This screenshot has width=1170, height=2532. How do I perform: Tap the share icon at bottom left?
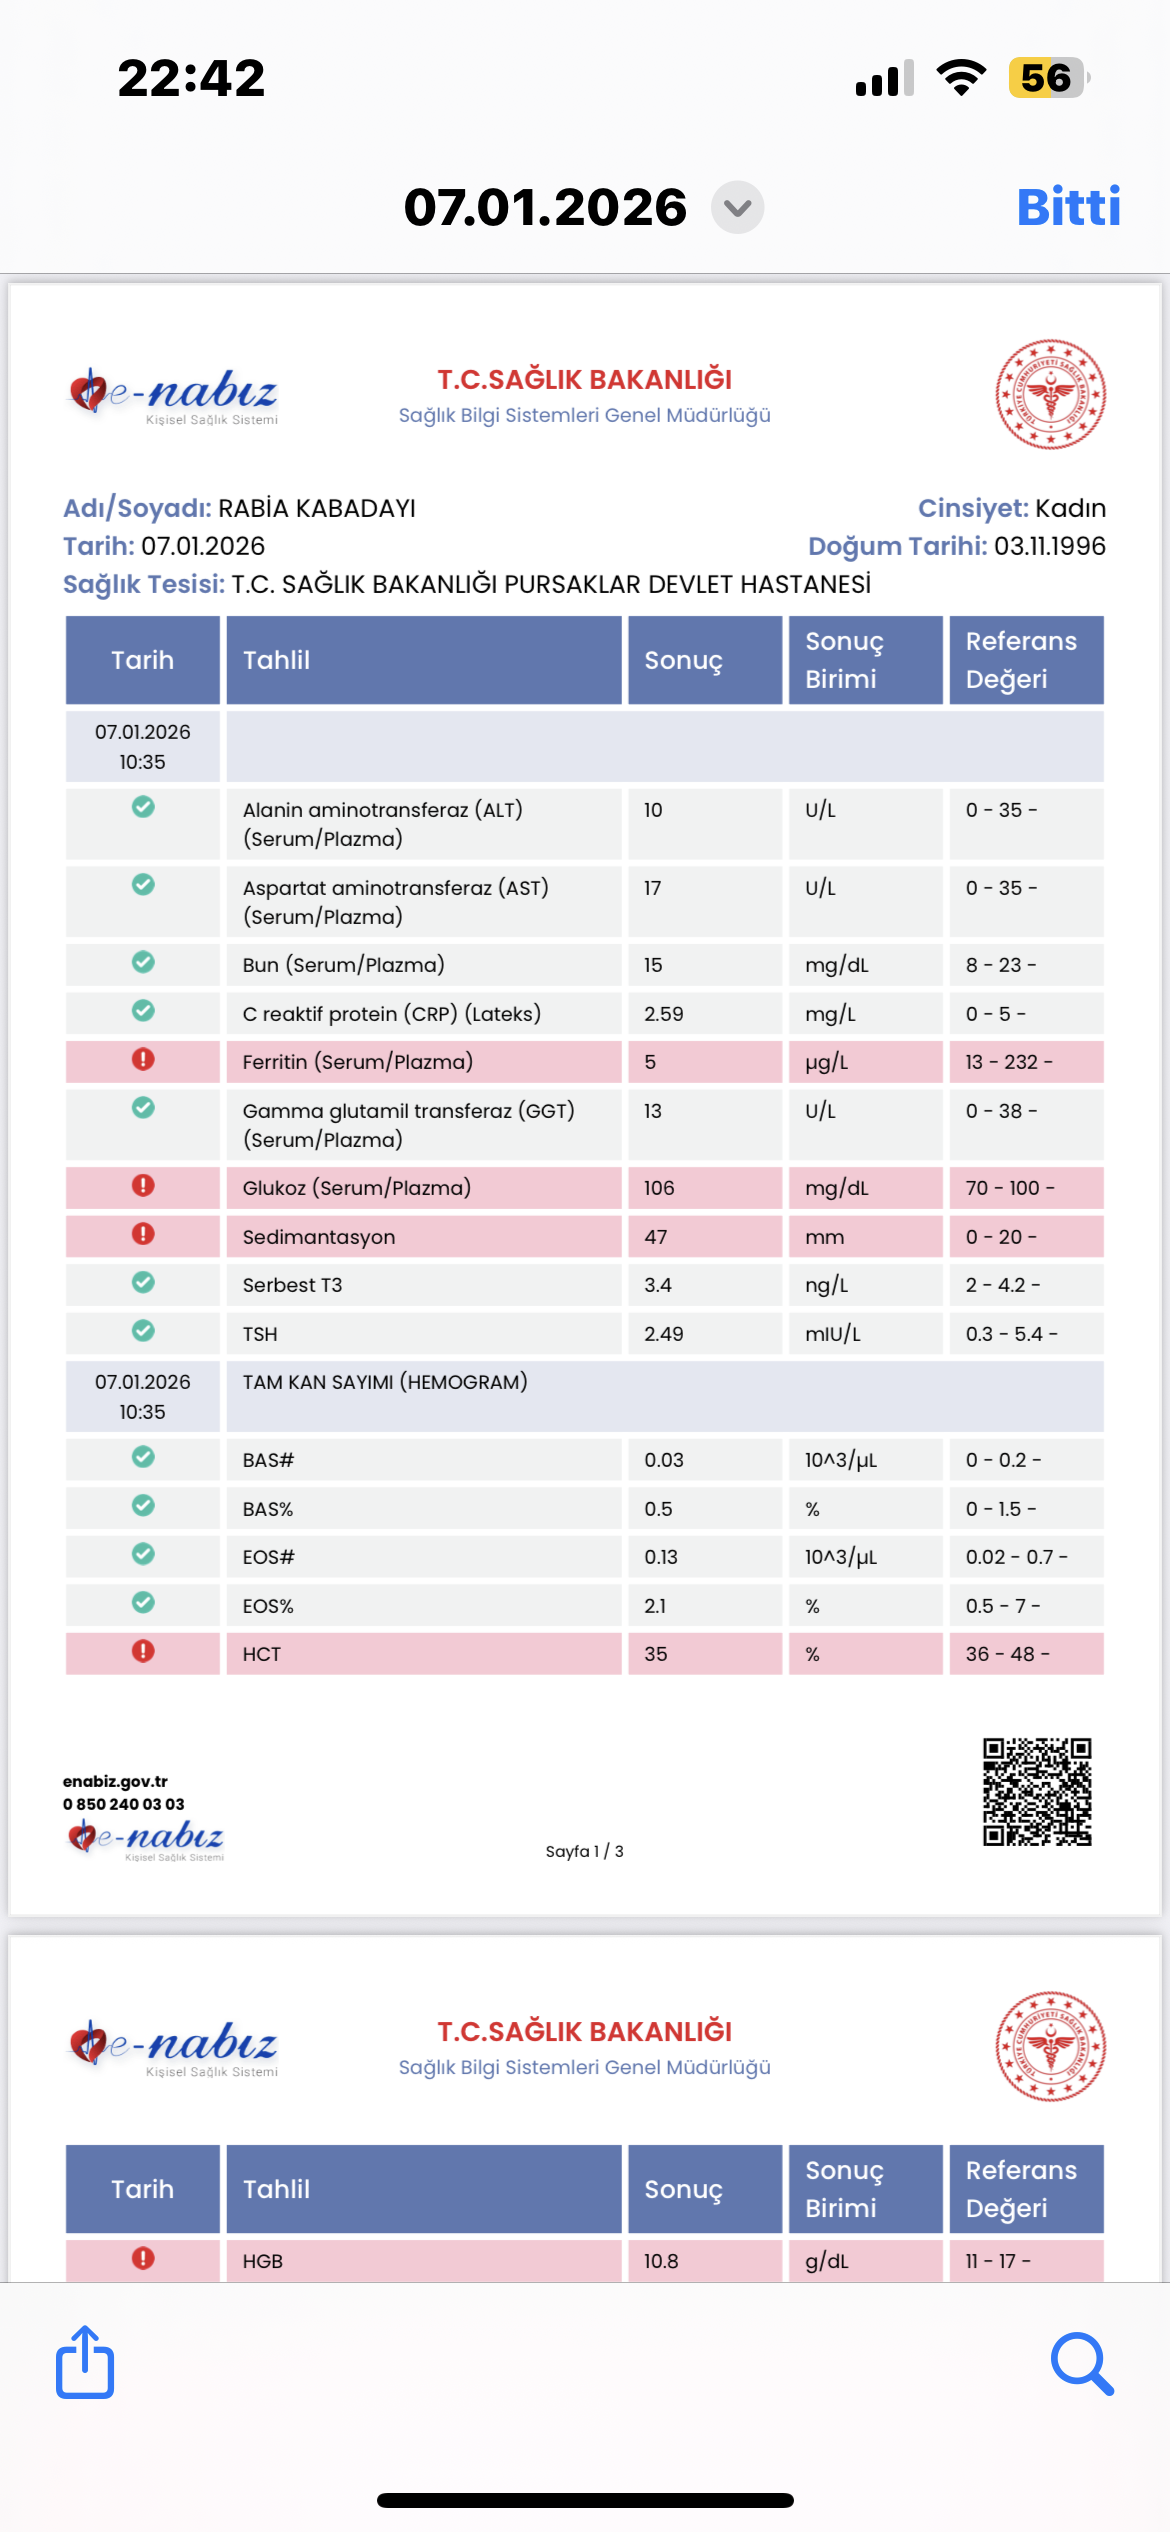coord(85,2362)
